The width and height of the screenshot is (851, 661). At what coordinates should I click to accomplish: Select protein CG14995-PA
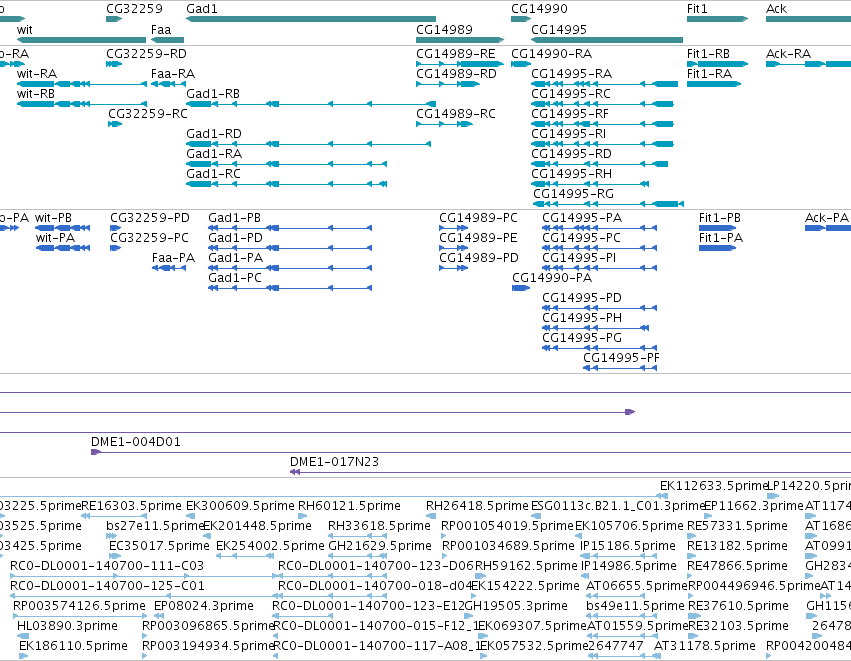(600, 228)
